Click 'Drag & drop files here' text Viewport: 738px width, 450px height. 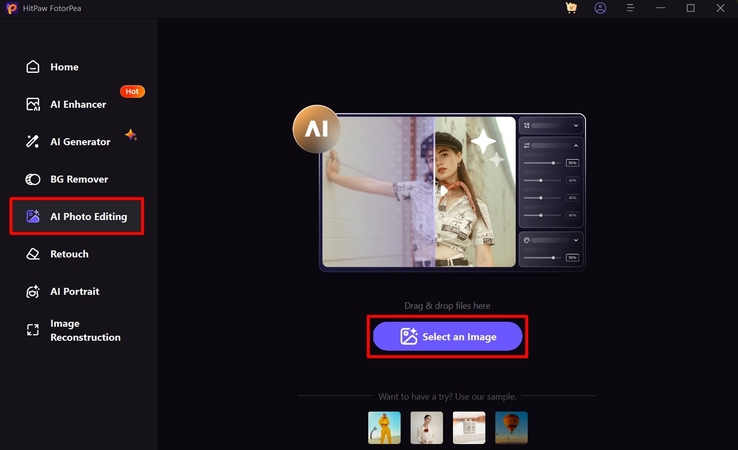coord(447,306)
